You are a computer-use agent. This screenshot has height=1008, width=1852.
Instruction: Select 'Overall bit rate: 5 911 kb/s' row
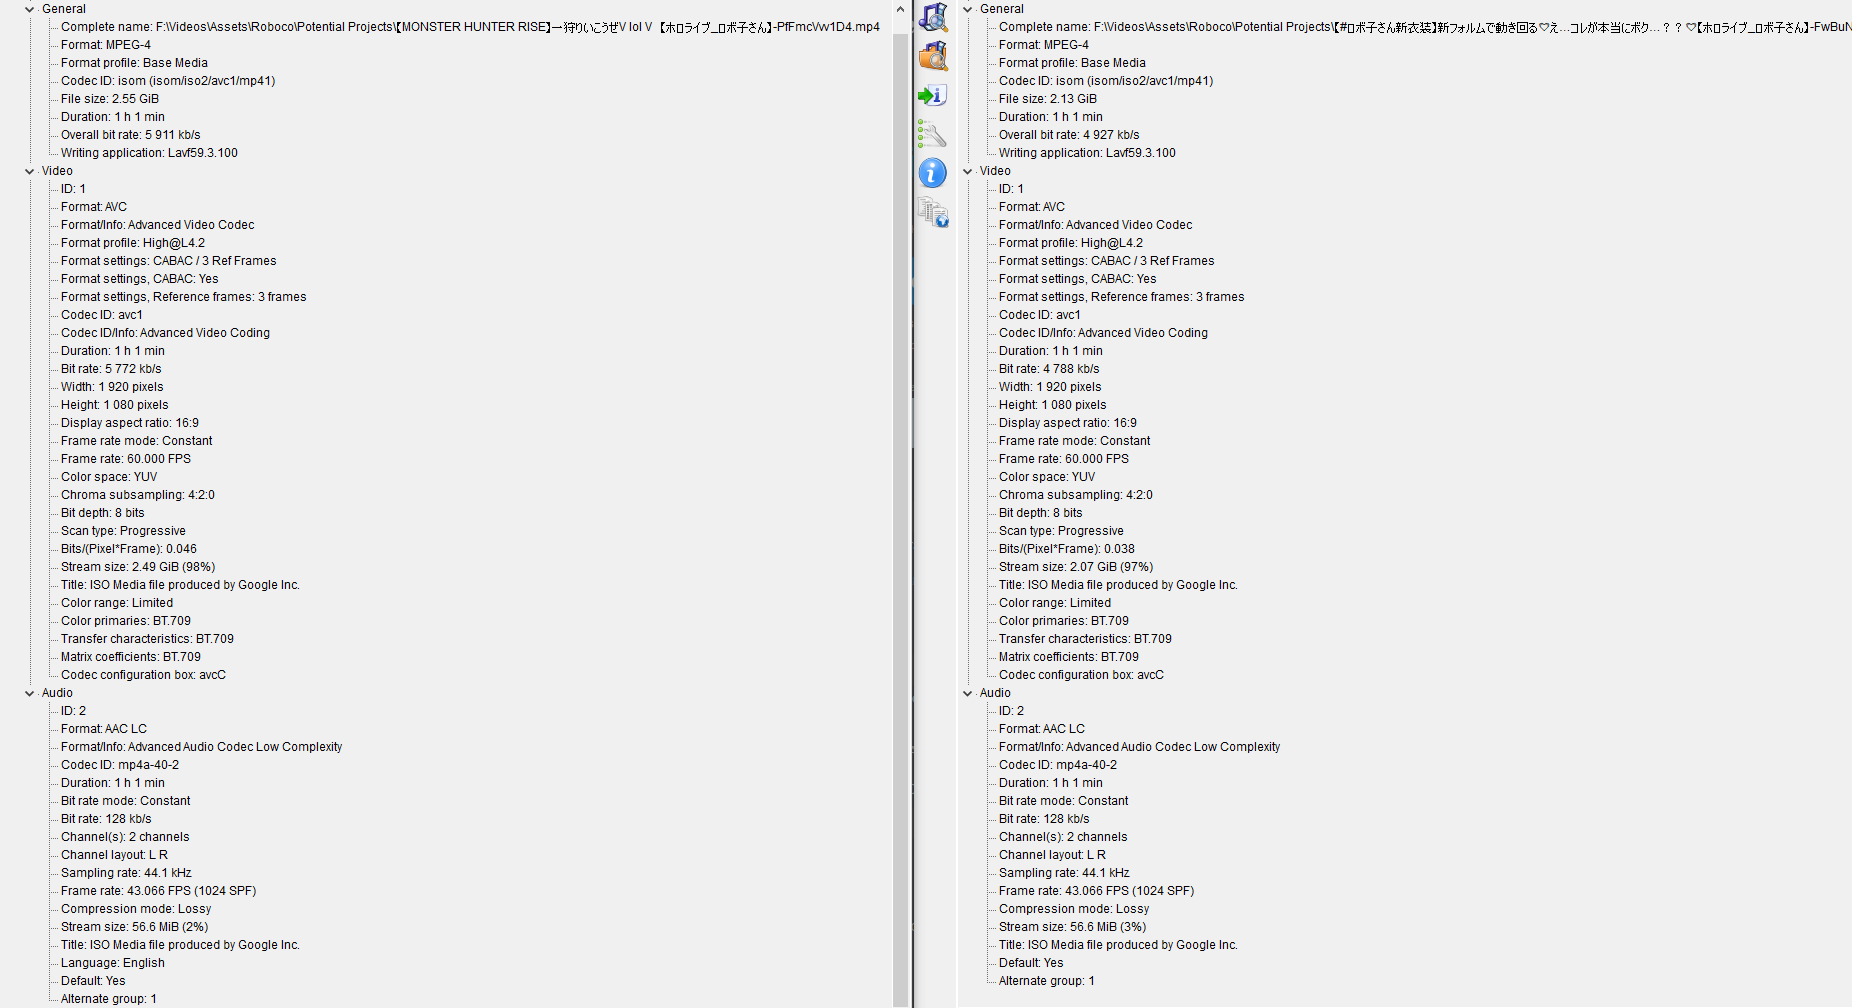coord(131,135)
